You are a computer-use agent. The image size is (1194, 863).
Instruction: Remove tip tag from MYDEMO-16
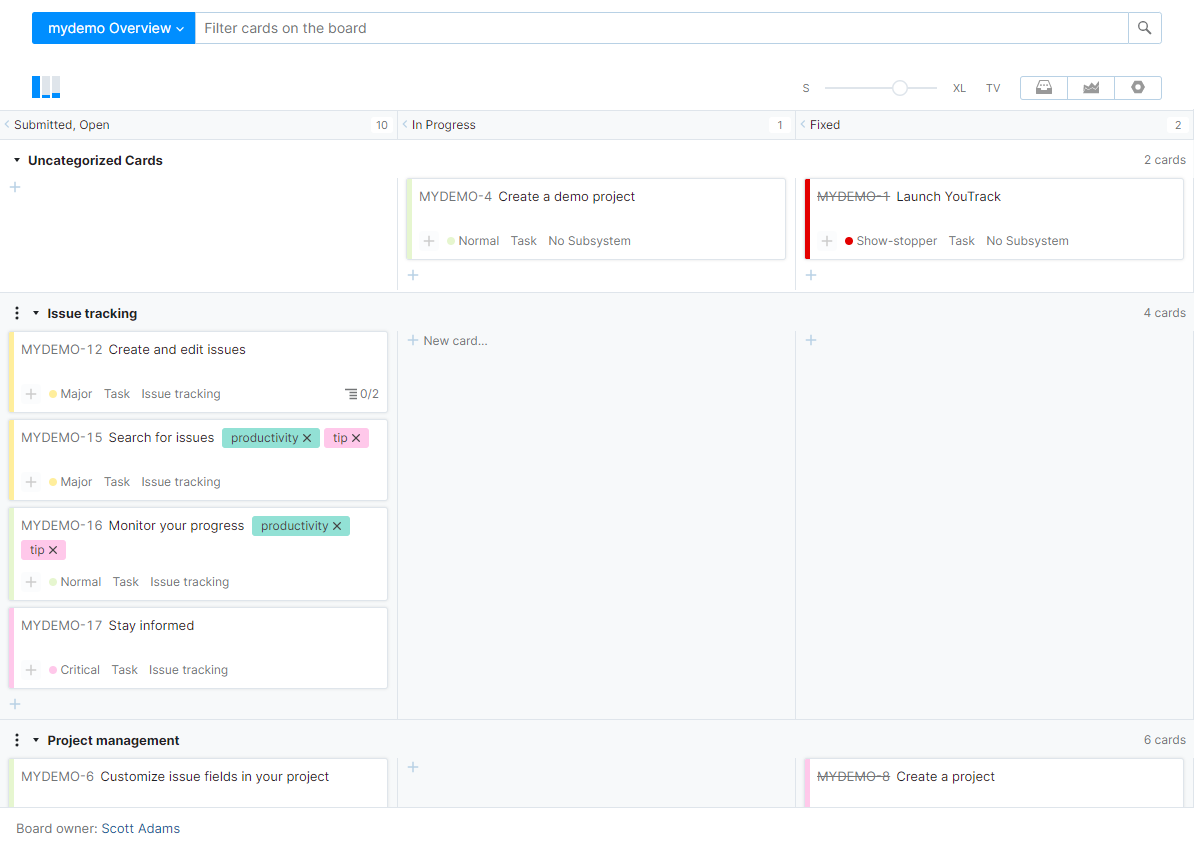(53, 550)
